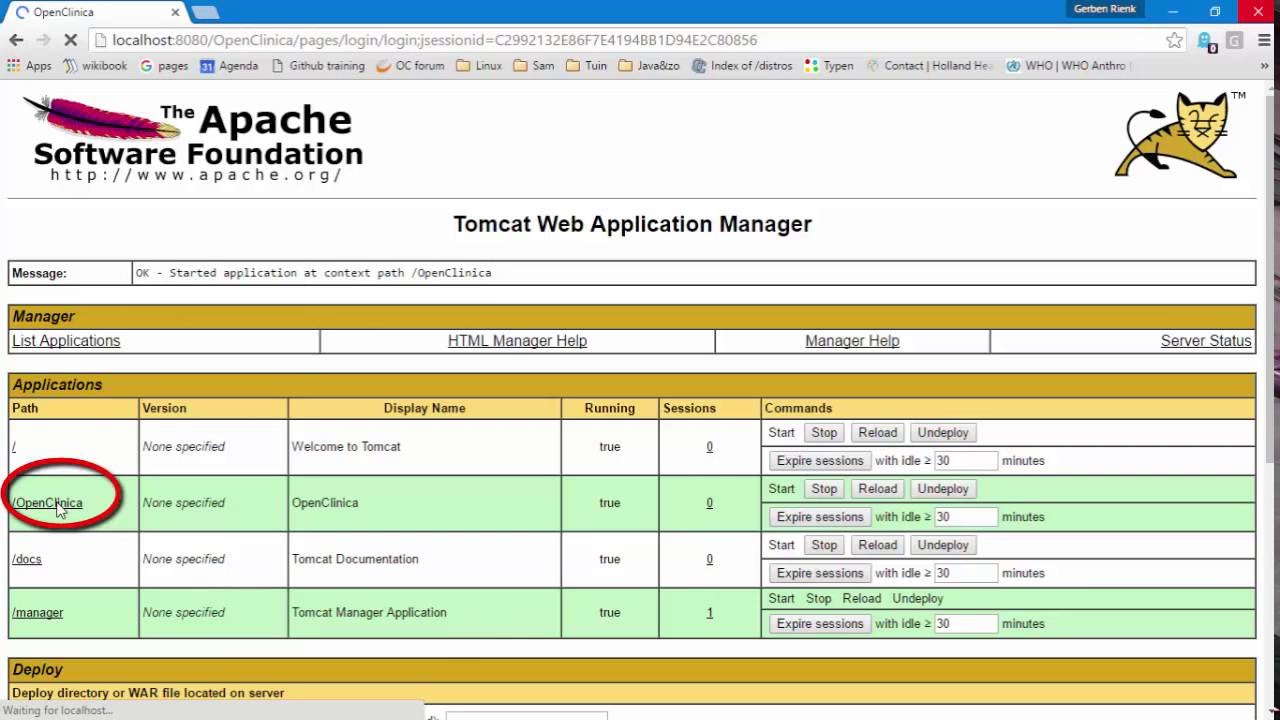
Task: Open the Gerben Rienk profile button
Action: pos(1105,9)
